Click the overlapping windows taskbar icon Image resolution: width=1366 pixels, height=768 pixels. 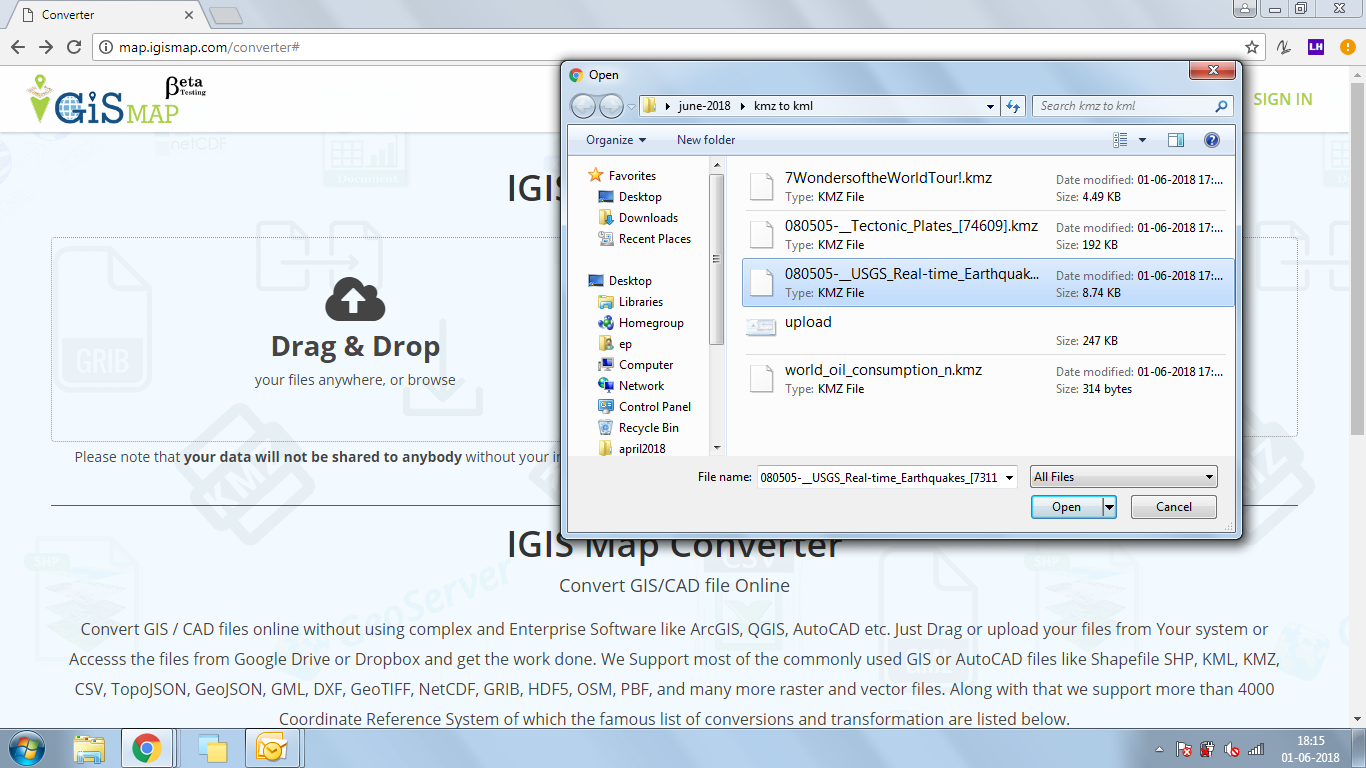212,748
